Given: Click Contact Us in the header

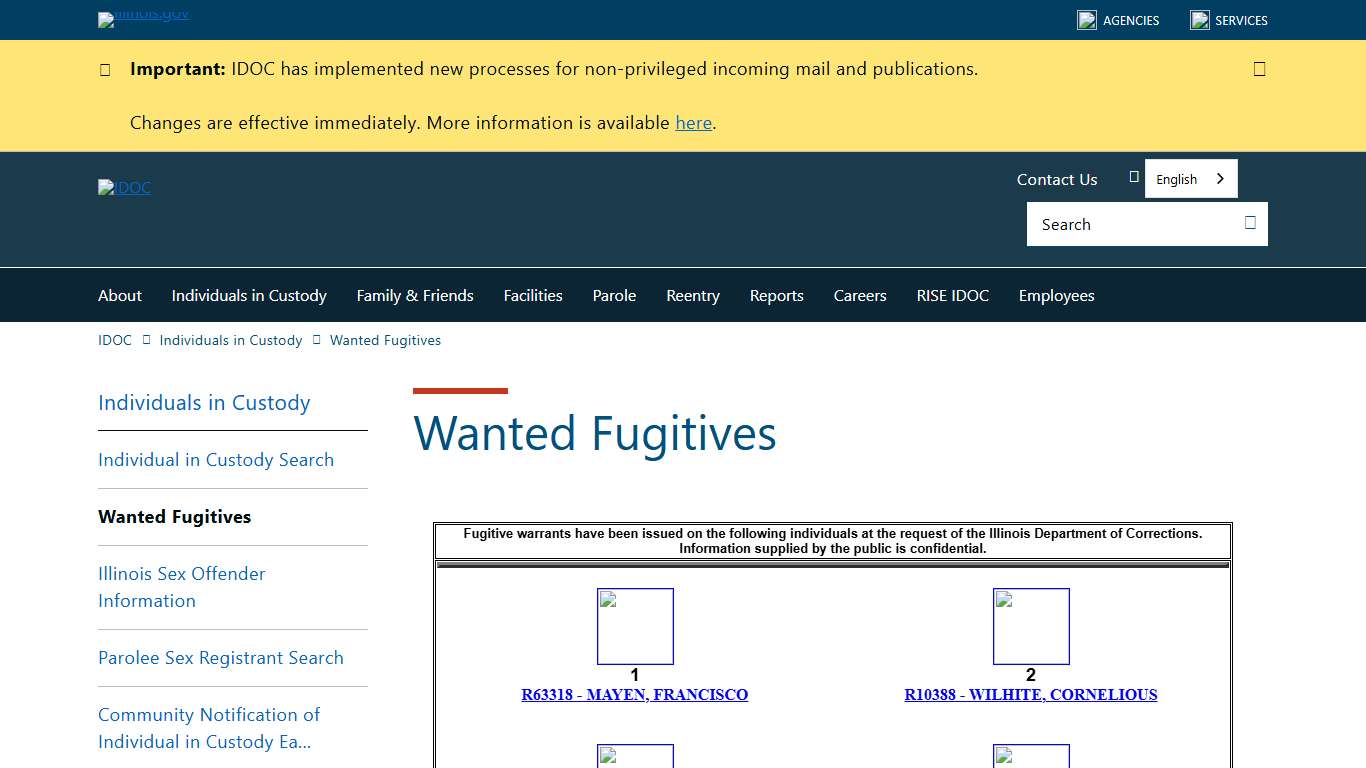Looking at the screenshot, I should click(1056, 179).
